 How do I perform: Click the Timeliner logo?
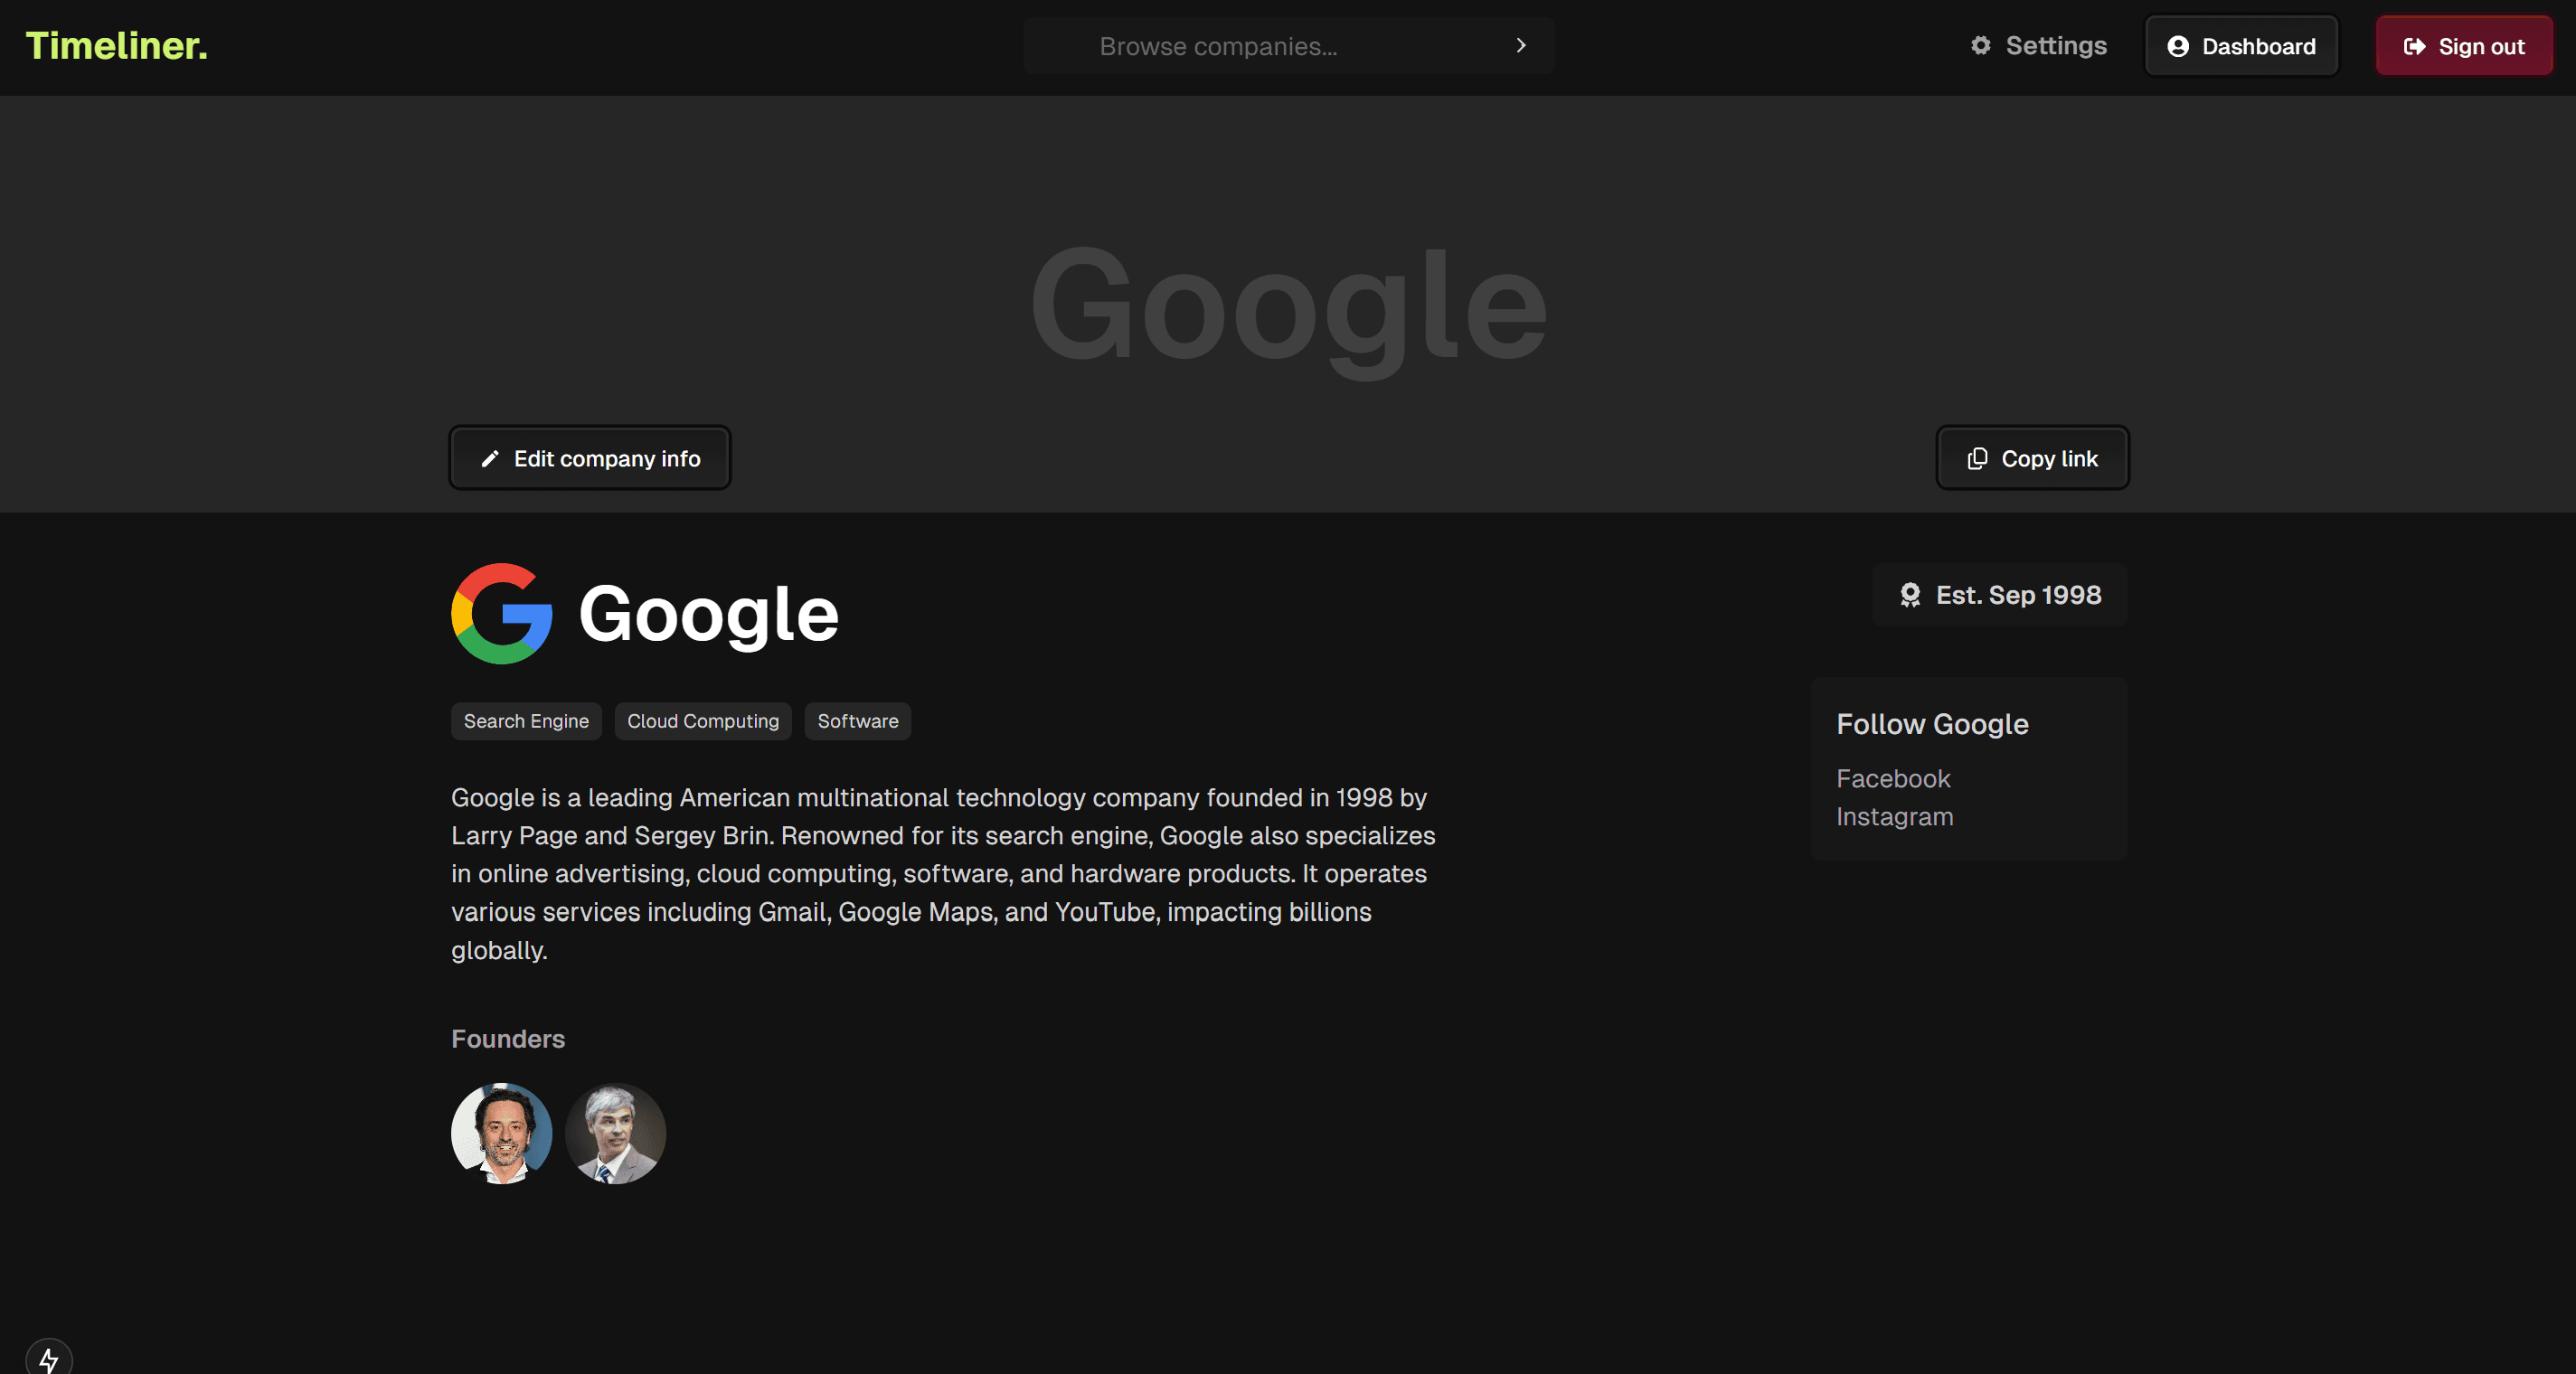tap(116, 46)
